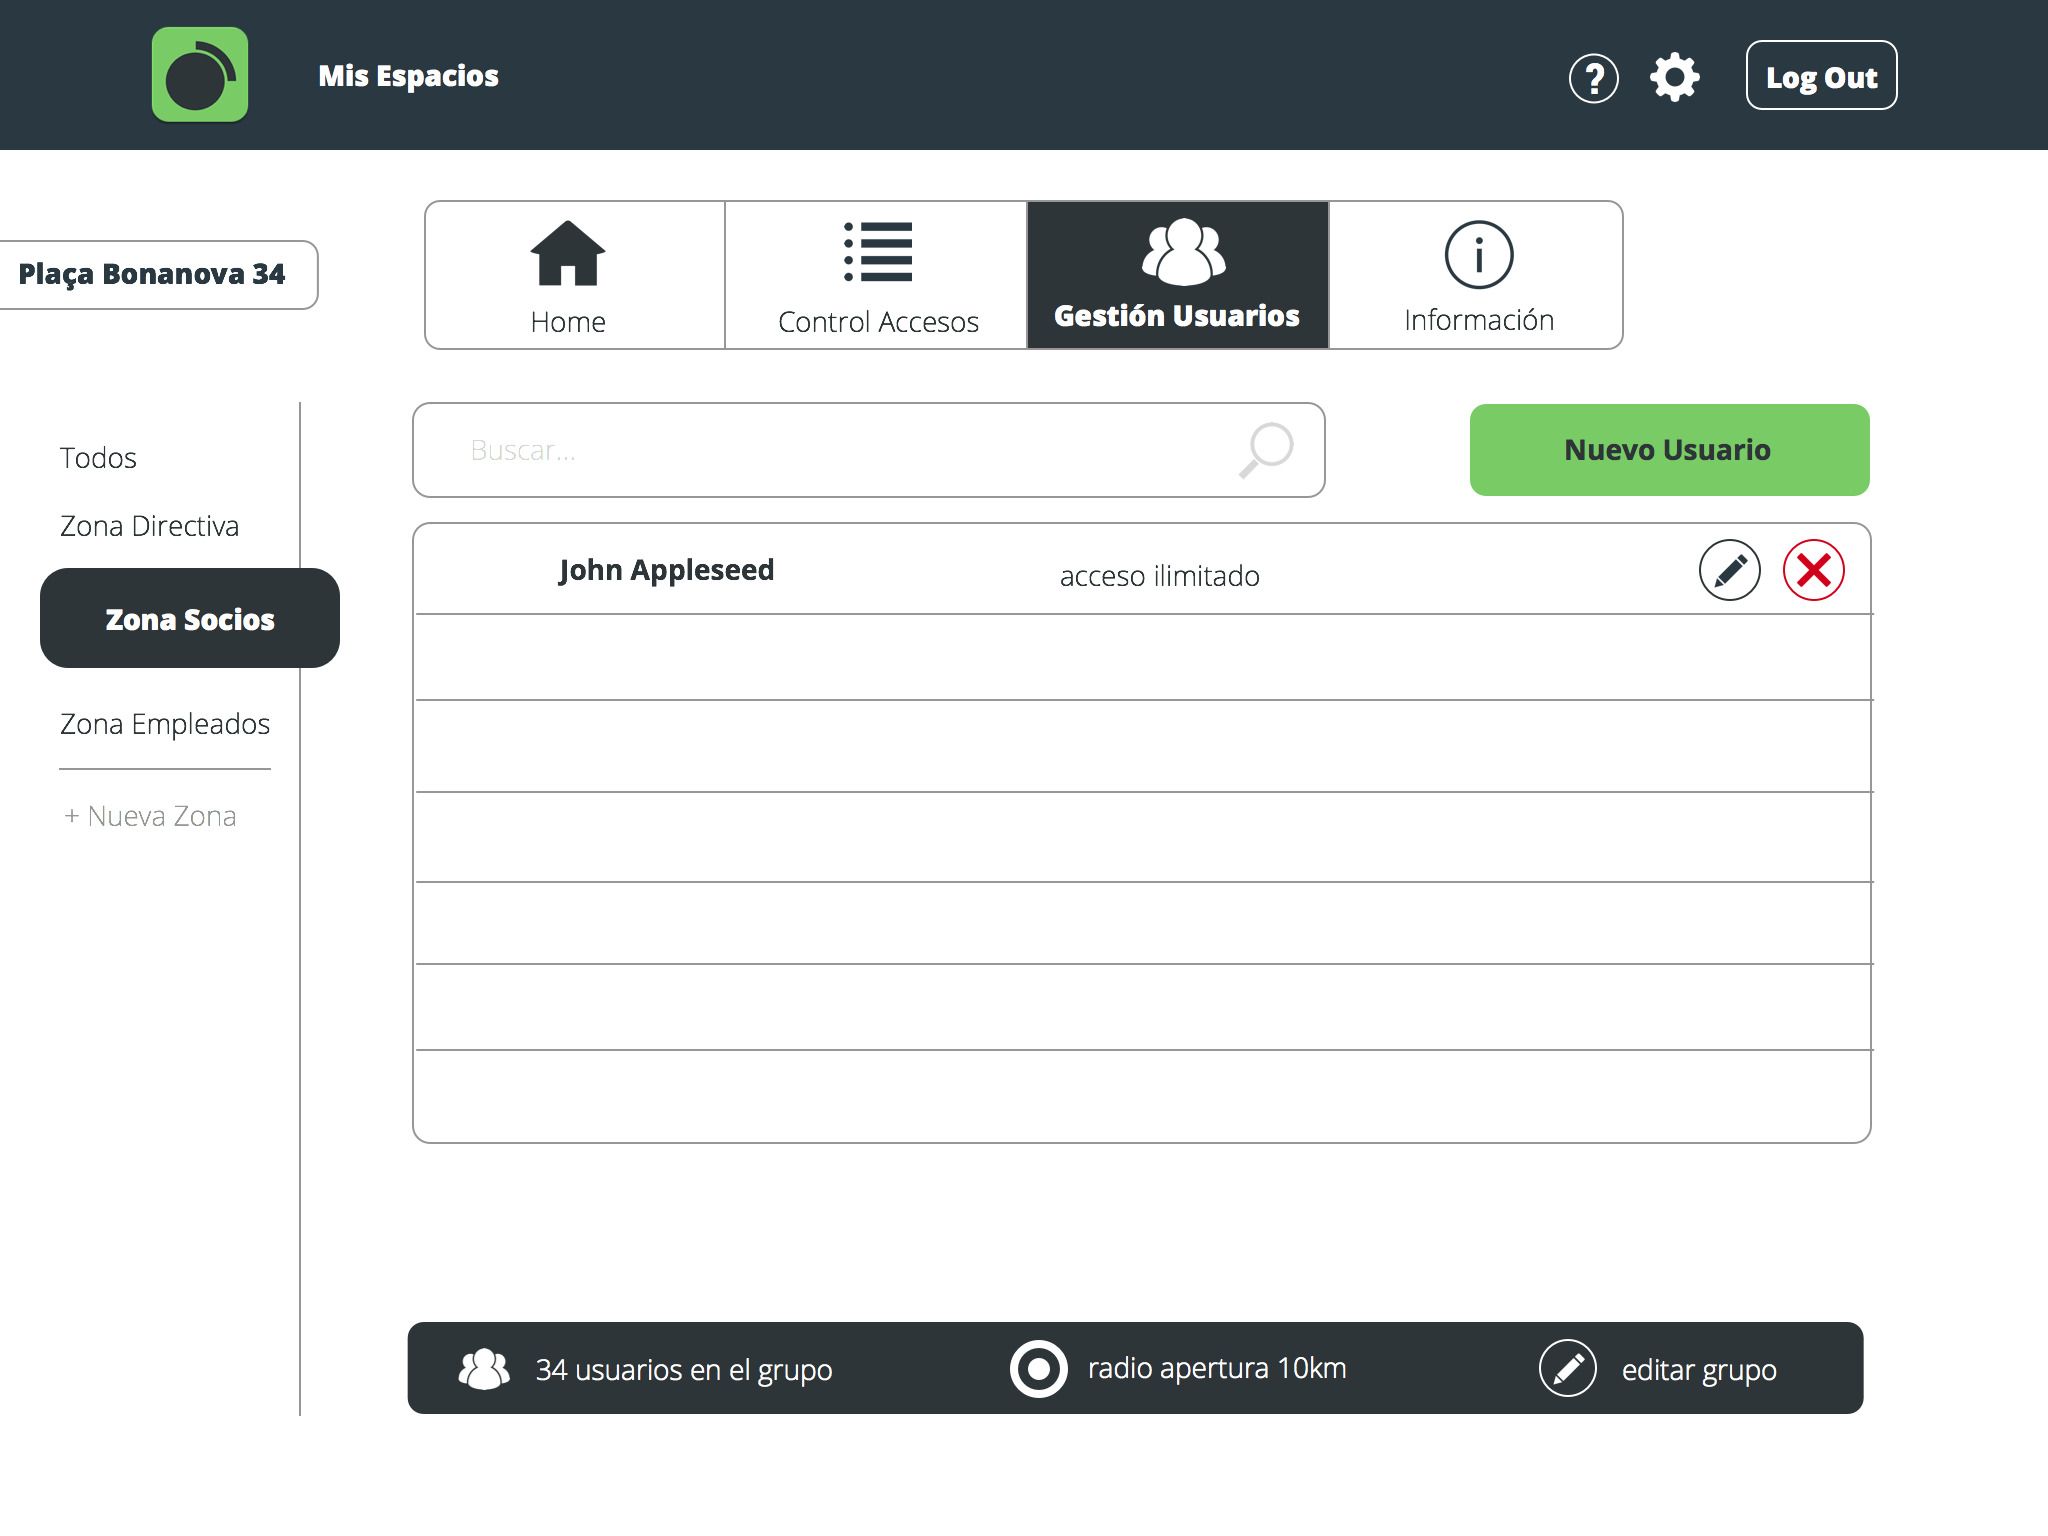The height and width of the screenshot is (1536, 2048).
Task: Click the editar grupo pencil icon
Action: pos(1567,1368)
